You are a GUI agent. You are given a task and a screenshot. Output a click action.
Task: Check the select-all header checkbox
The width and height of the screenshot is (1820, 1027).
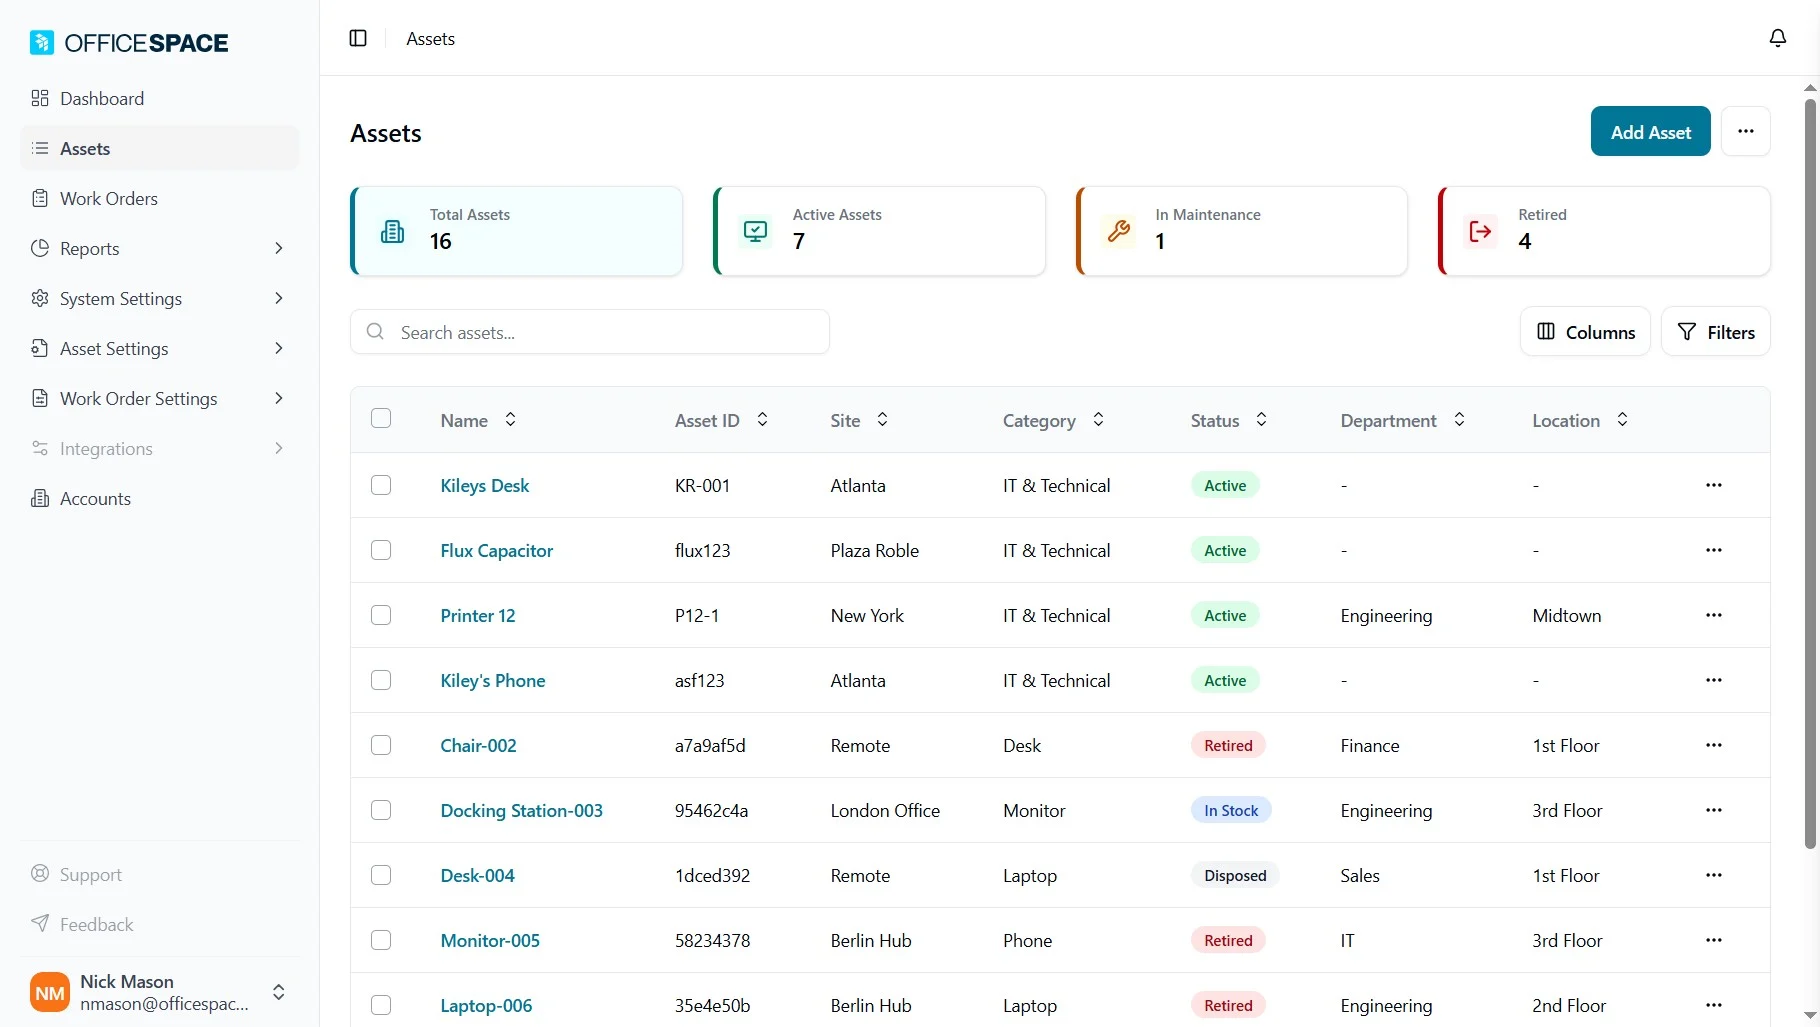coord(381,418)
